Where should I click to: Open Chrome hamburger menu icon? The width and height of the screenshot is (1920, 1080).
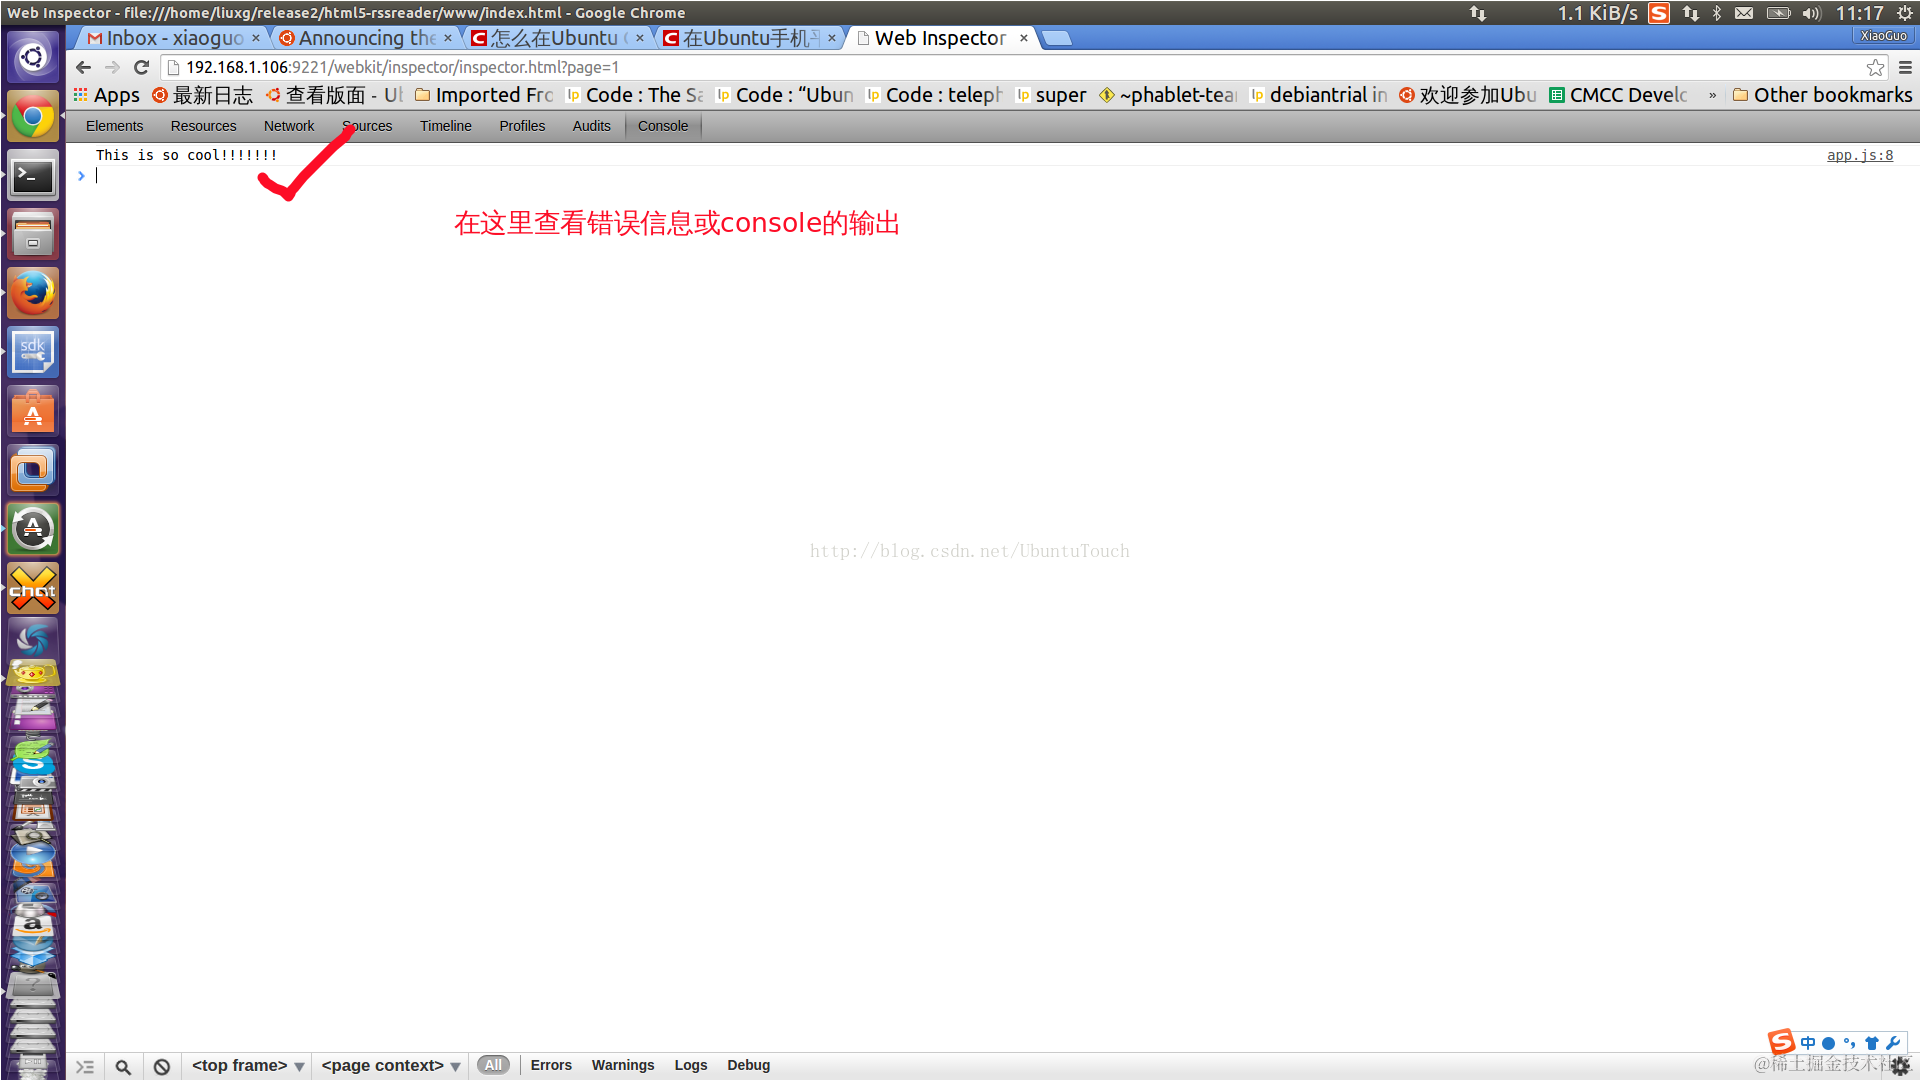click(x=1905, y=67)
